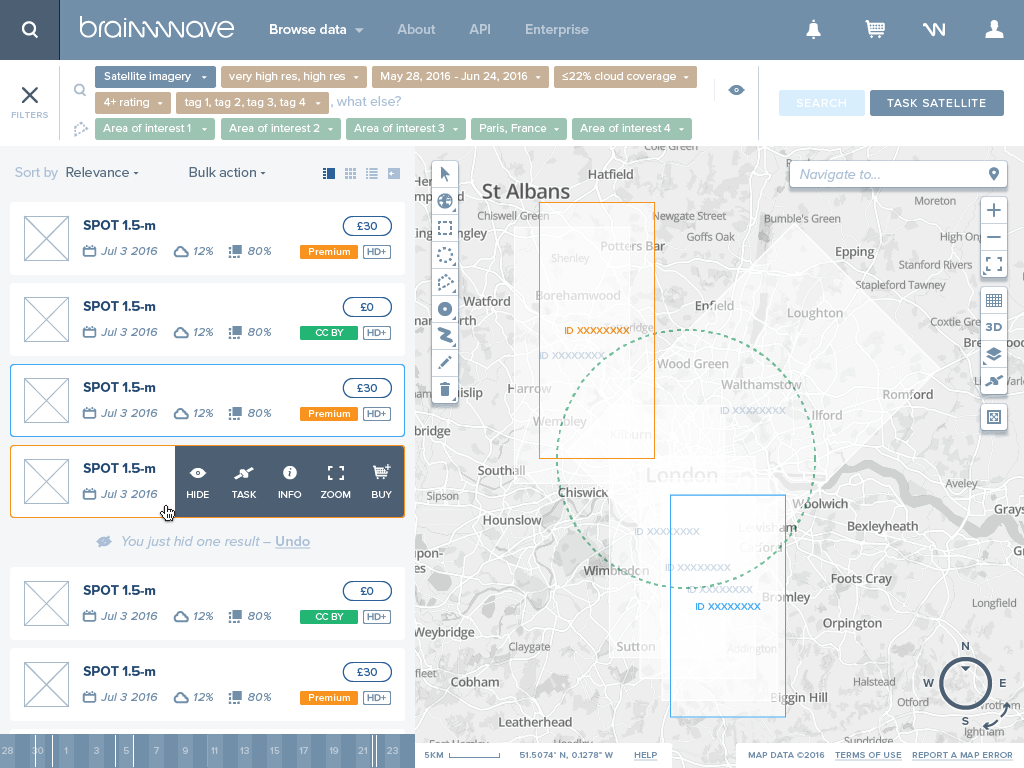
Task: Click the trash delete tool
Action: [445, 390]
